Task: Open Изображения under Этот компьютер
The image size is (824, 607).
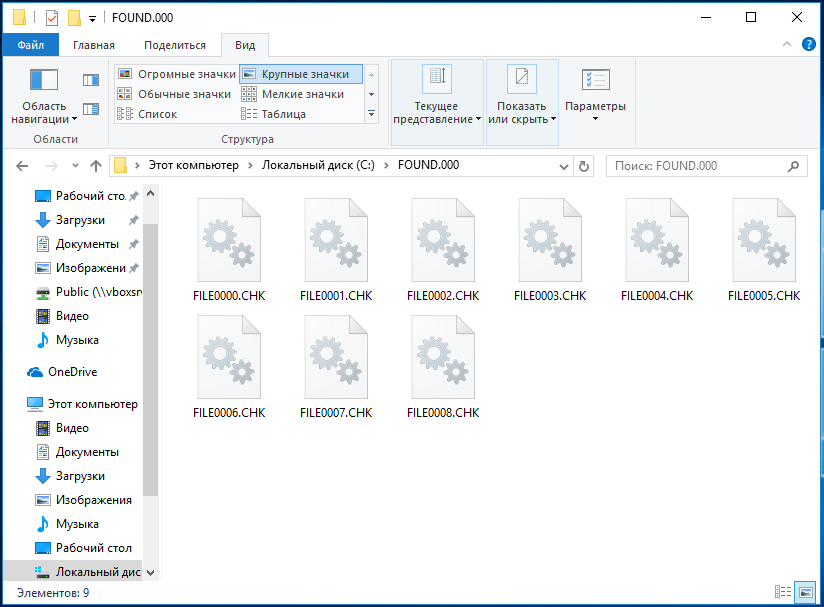Action: coord(85,500)
